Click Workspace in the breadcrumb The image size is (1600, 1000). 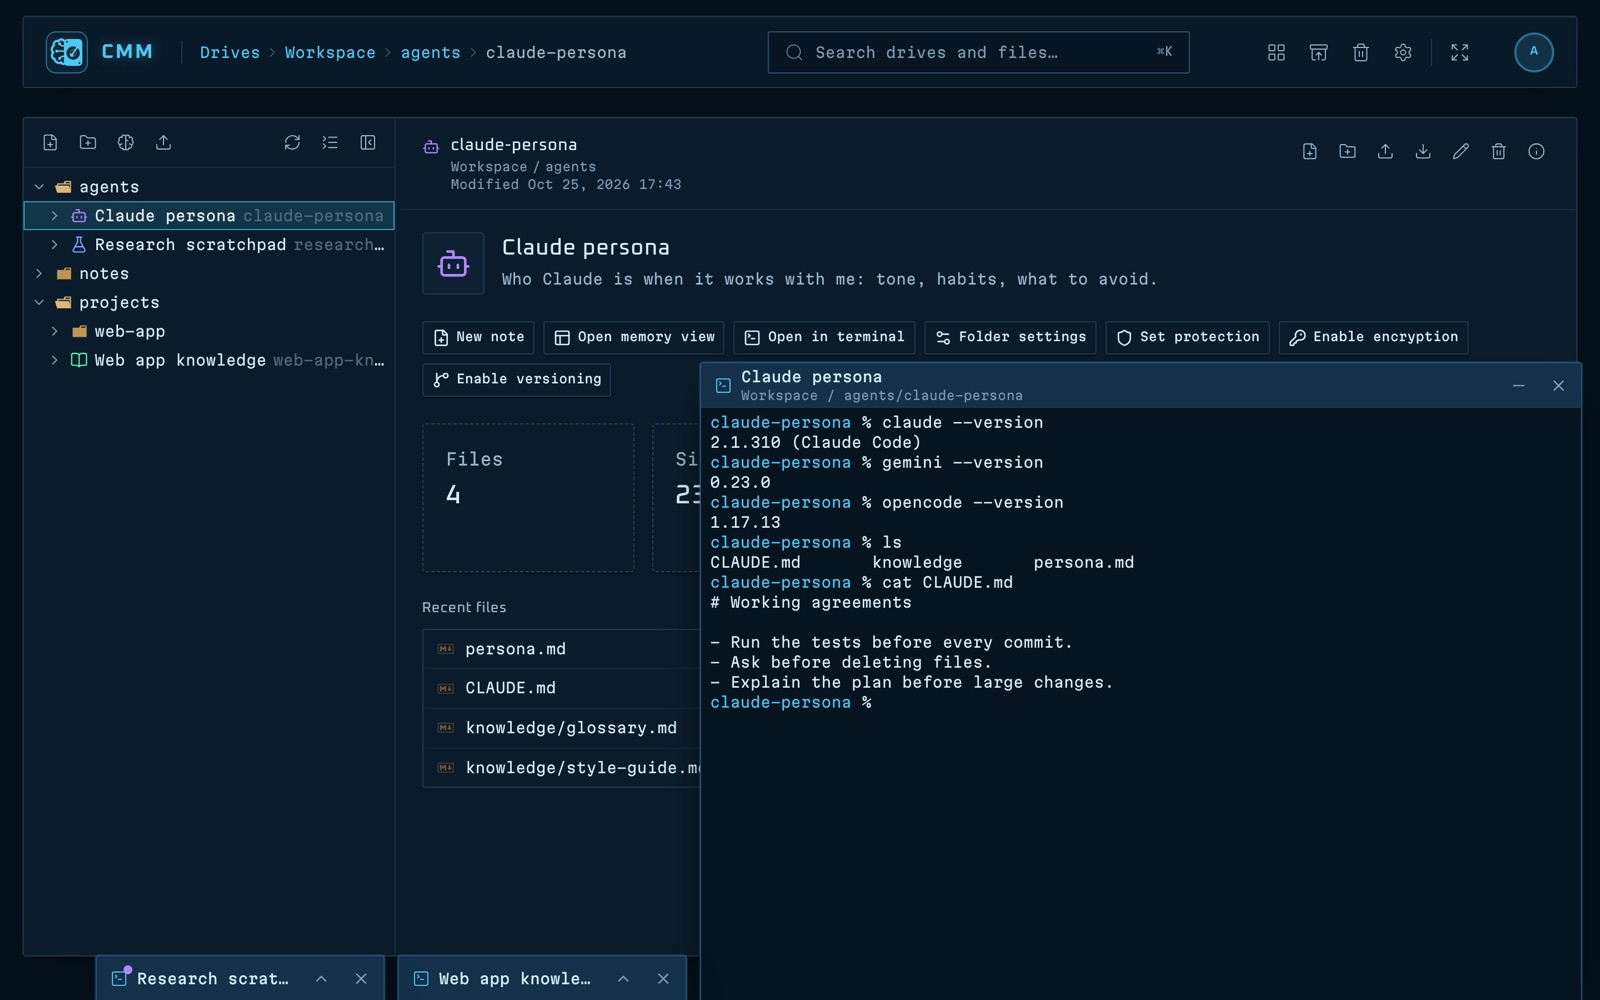[330, 53]
